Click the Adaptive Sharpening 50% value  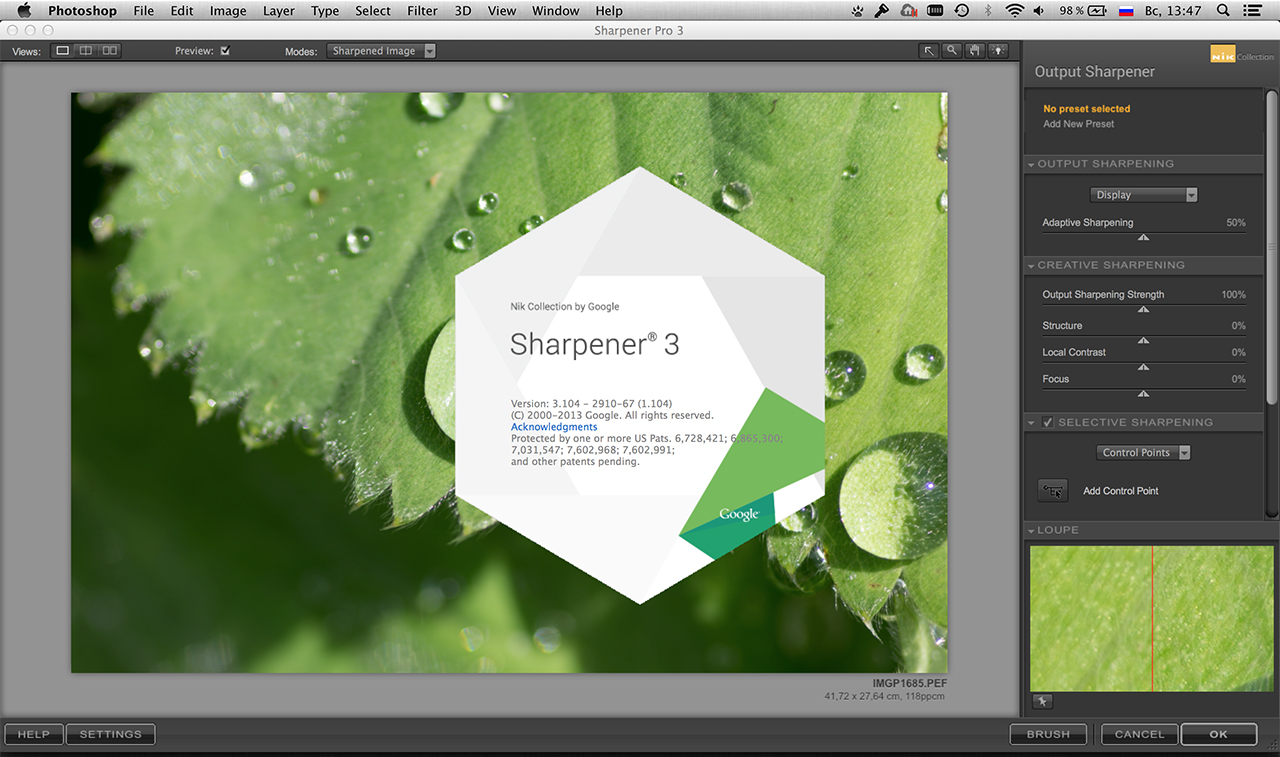(1236, 222)
